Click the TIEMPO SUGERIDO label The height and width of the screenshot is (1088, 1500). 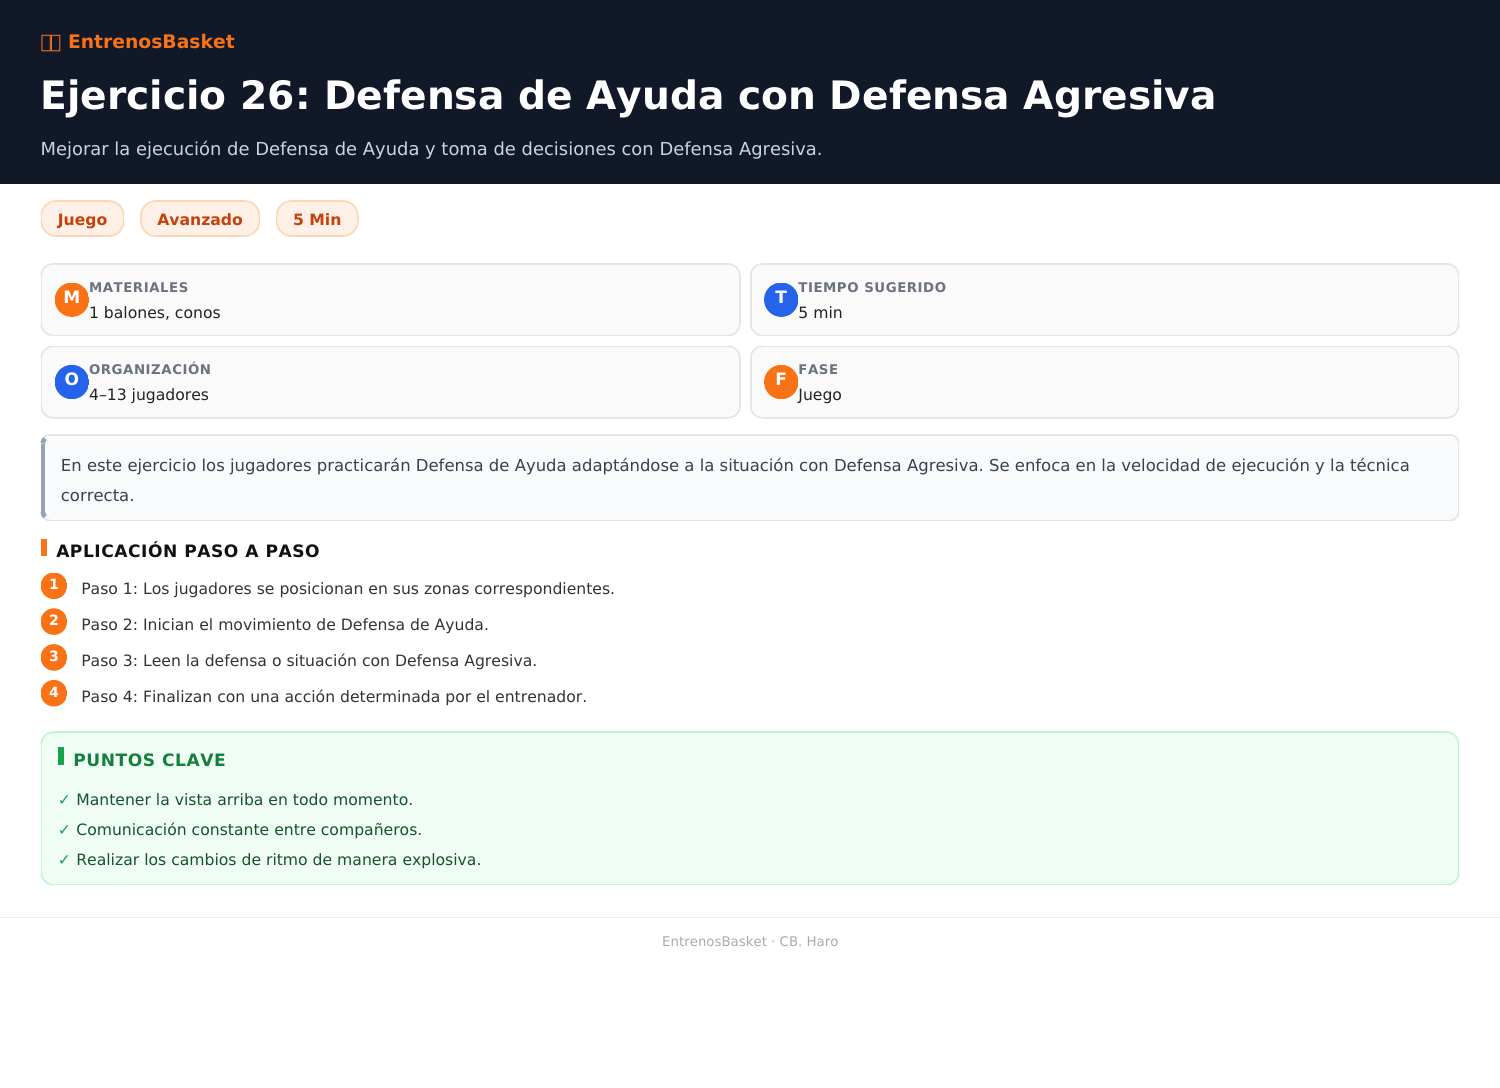872,287
